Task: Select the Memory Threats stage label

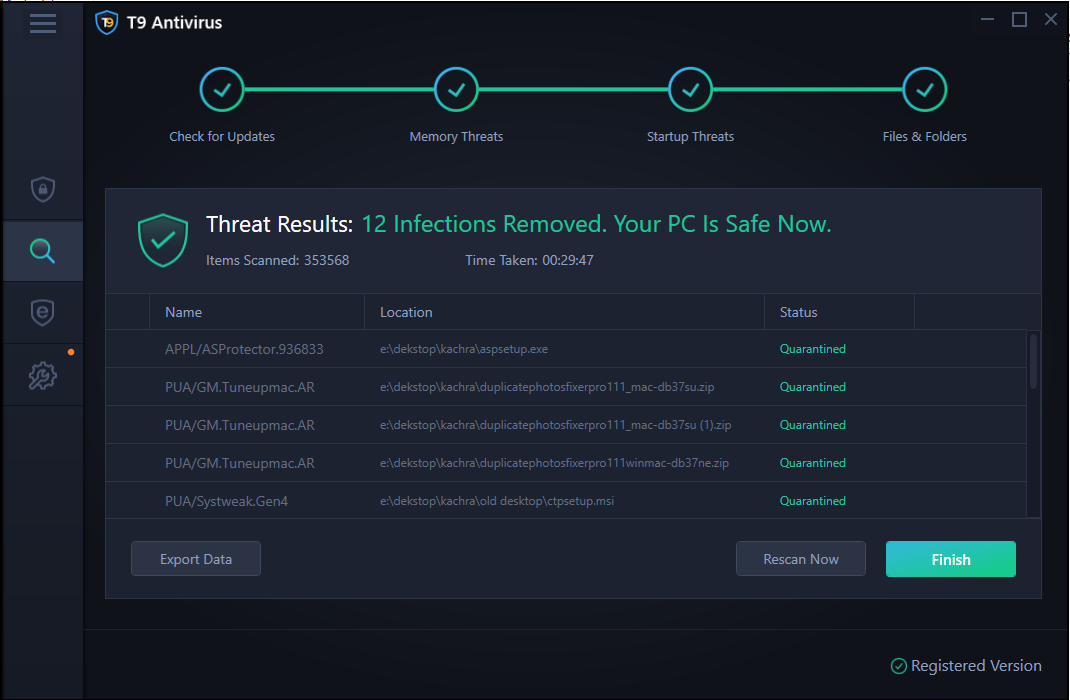Action: (456, 136)
